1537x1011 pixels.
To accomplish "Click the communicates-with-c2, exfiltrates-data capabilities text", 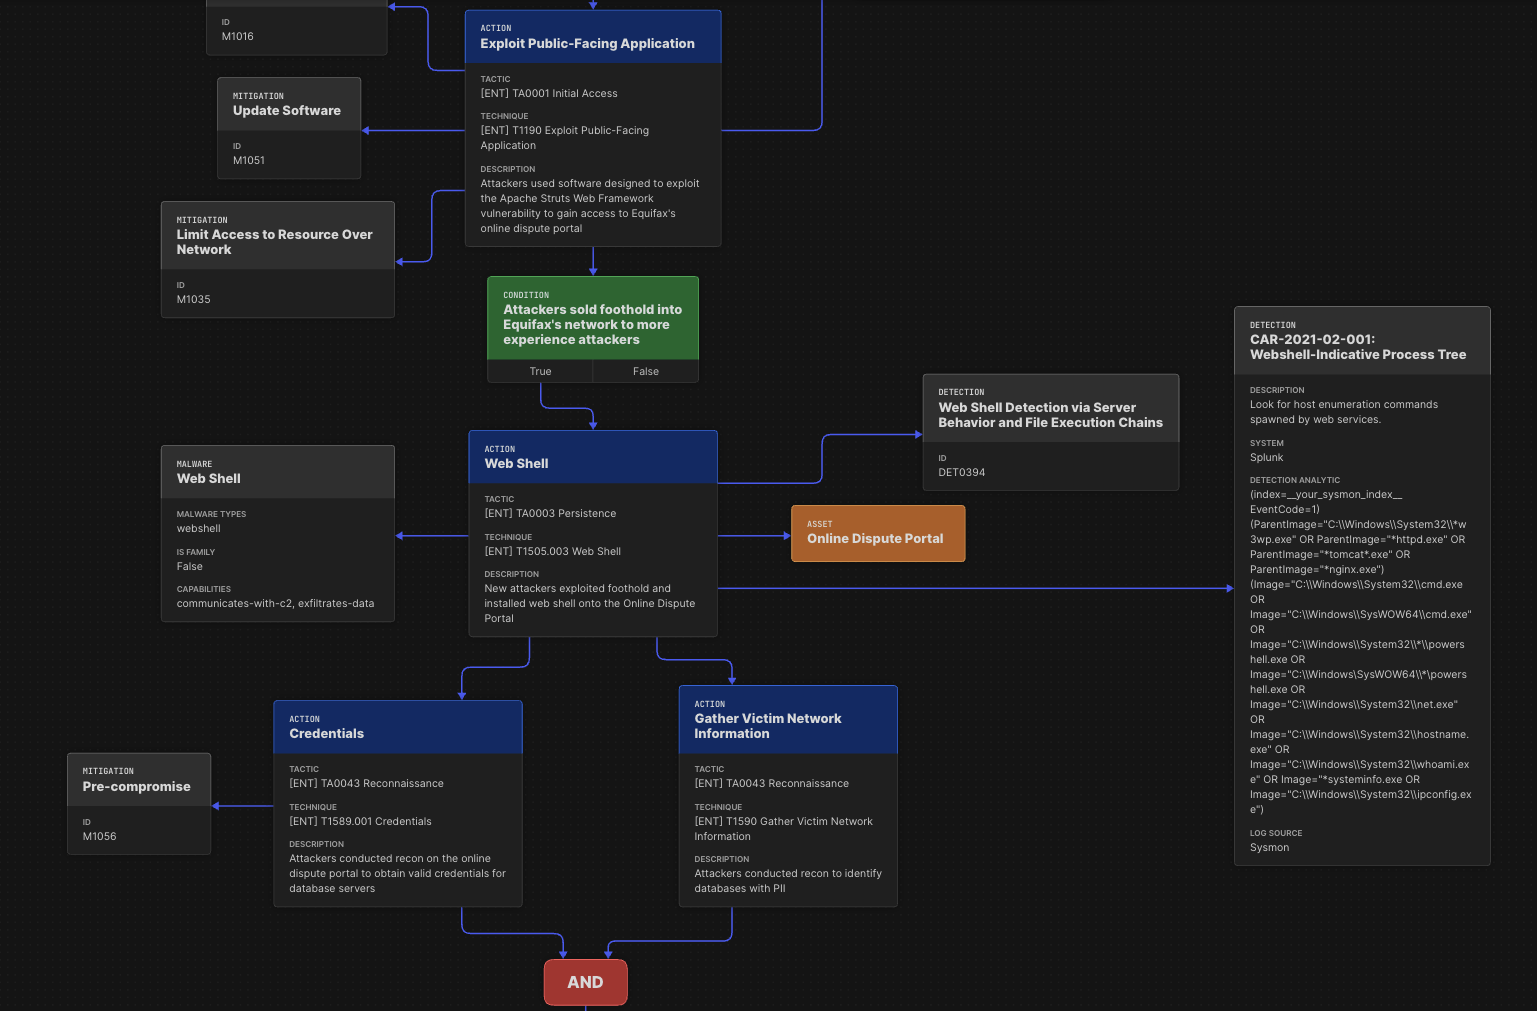I will pyautogui.click(x=276, y=604).
